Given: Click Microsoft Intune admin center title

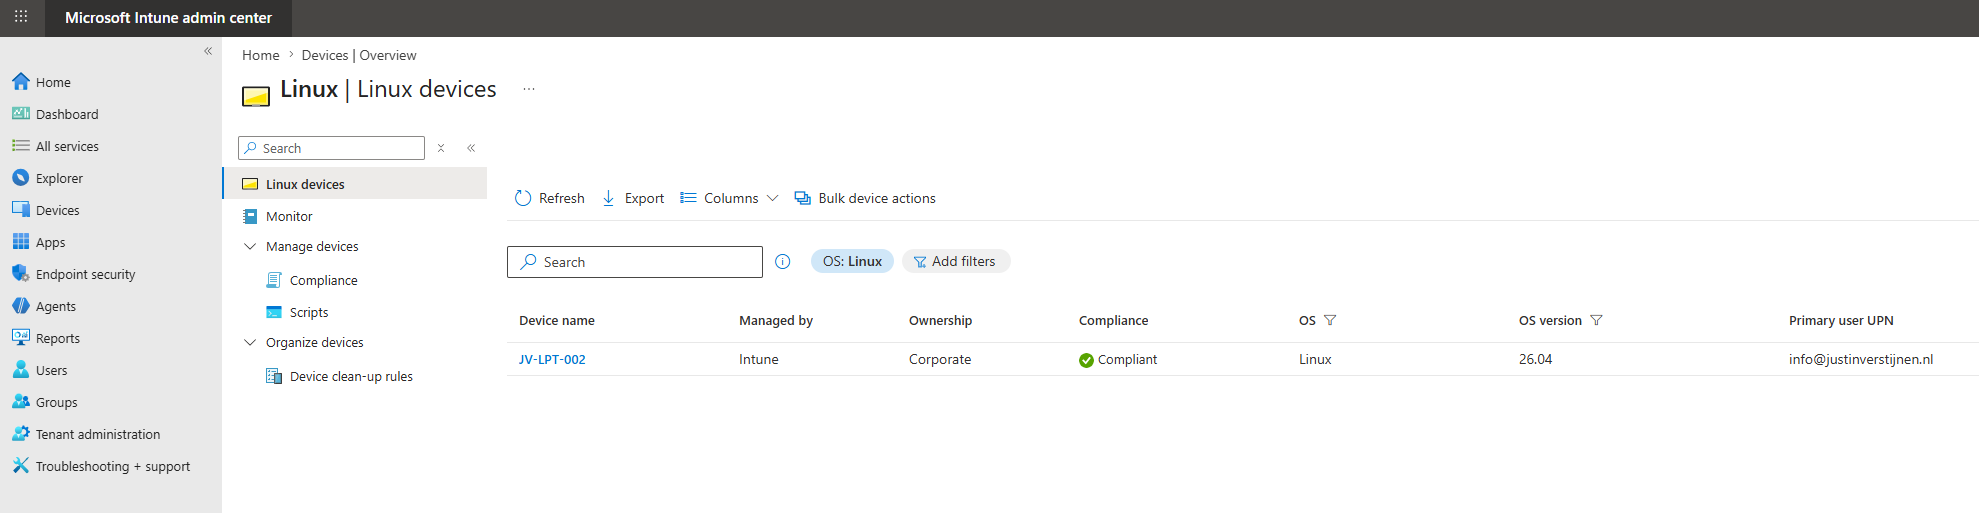Looking at the screenshot, I should (x=168, y=17).
